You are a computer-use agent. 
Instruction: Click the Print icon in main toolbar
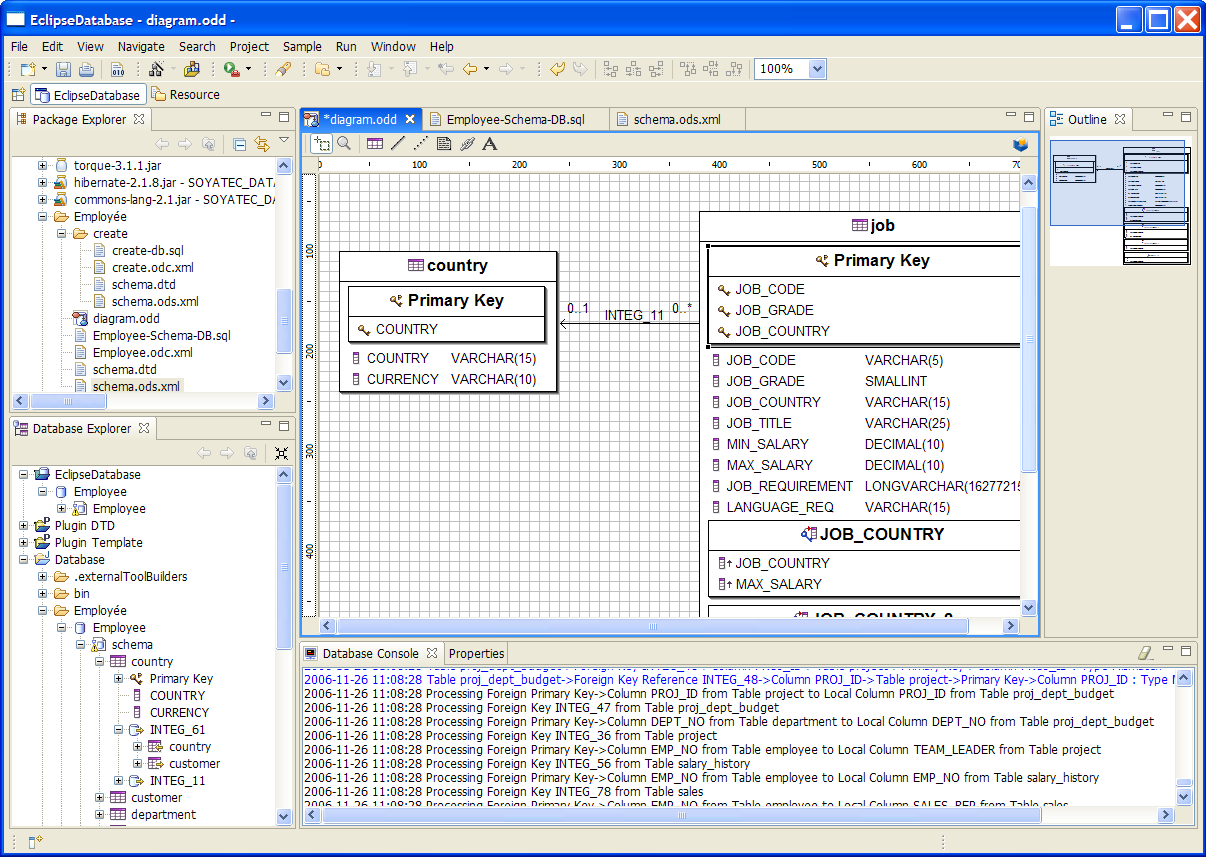point(86,69)
